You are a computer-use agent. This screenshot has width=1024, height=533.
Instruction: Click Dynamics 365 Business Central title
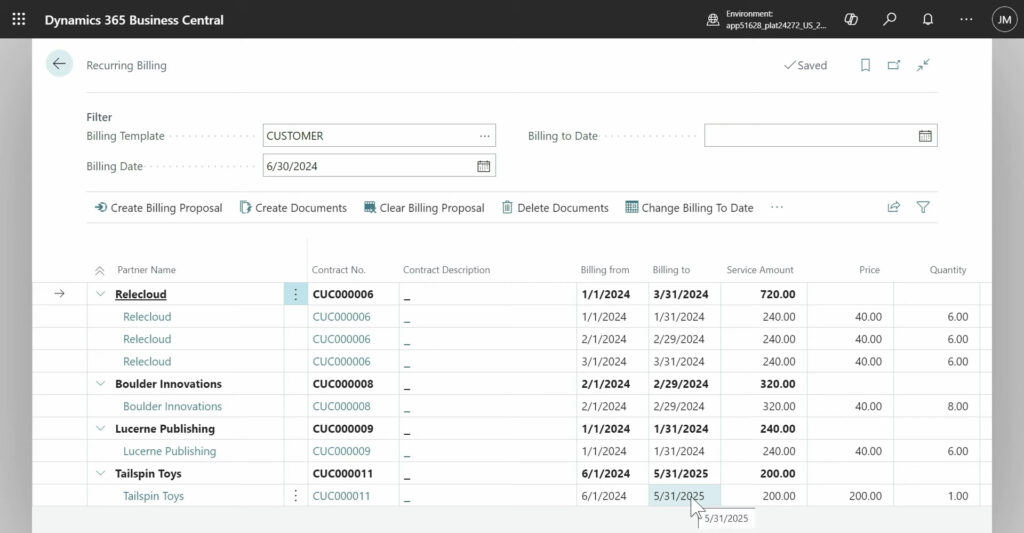[134, 20]
